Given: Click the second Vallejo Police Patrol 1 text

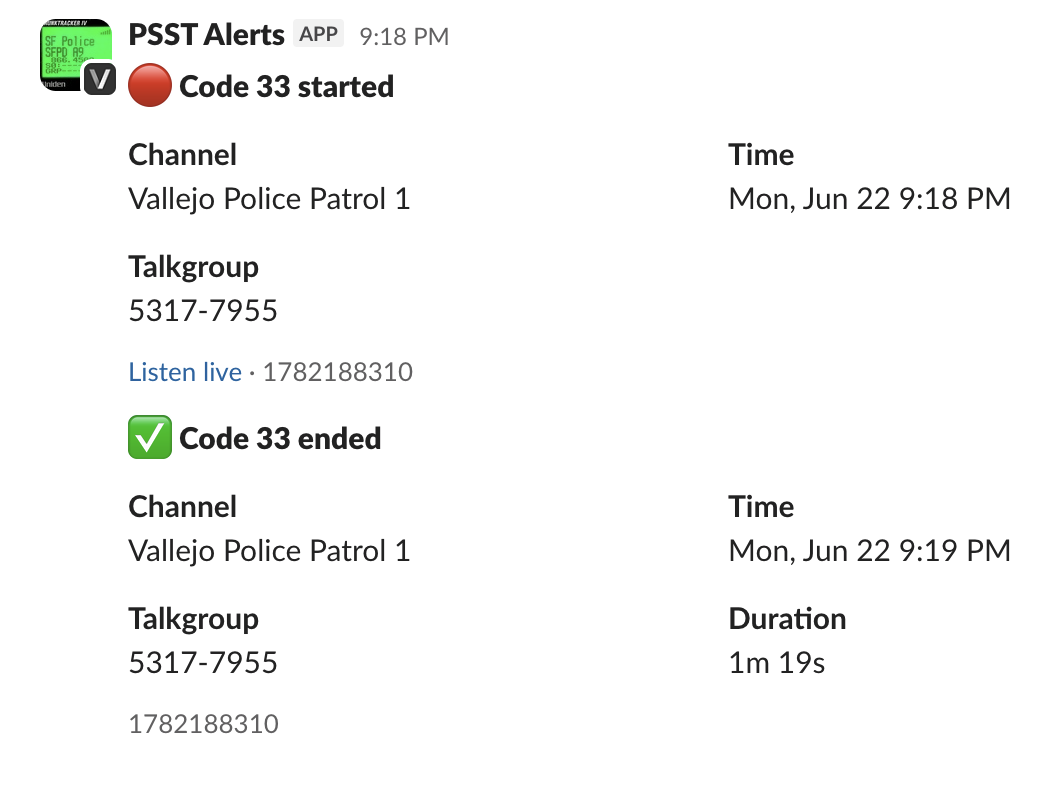Looking at the screenshot, I should click(269, 550).
